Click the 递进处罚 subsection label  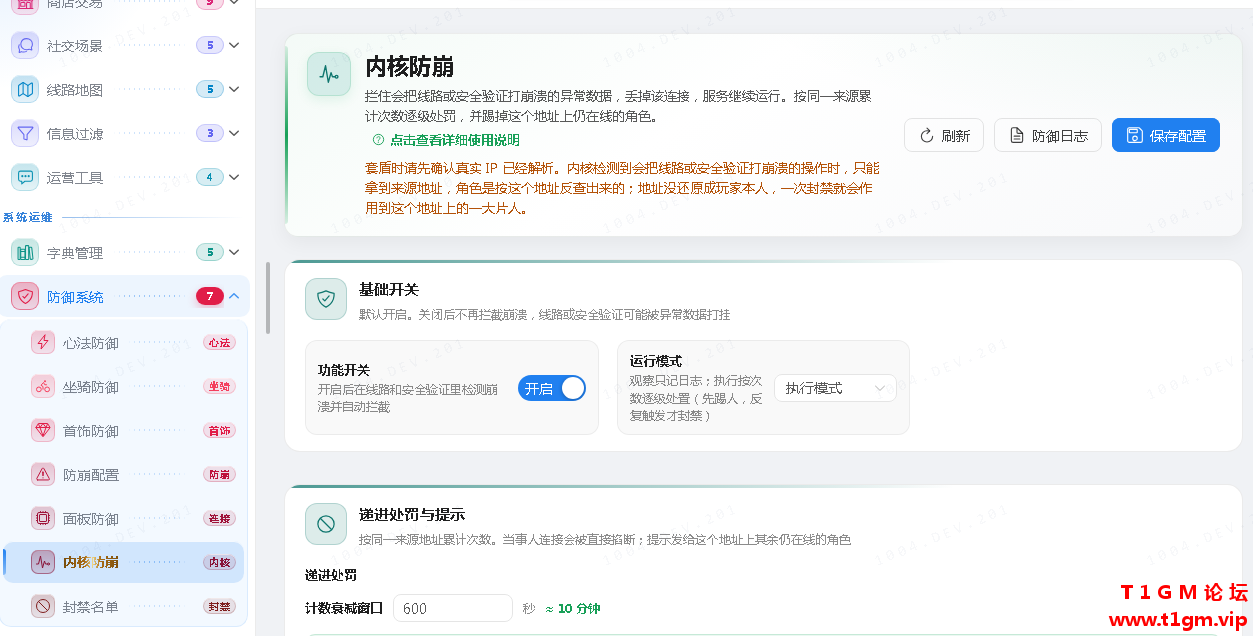pyautogui.click(x=331, y=575)
